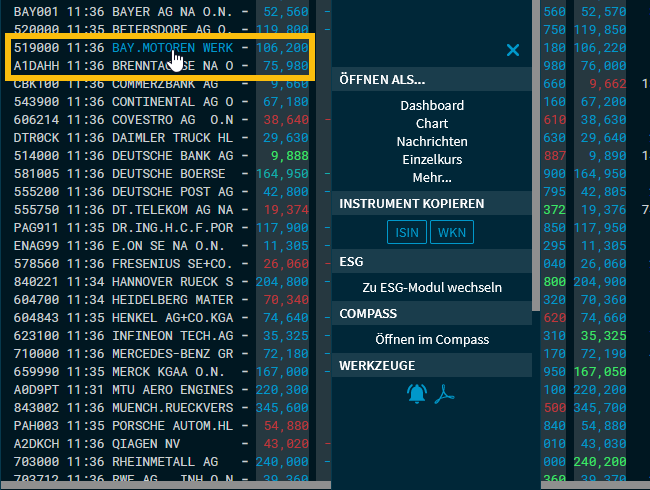Click Zu ESG-Modul wechseln
Screen dimensions: 650x490
(432, 288)
